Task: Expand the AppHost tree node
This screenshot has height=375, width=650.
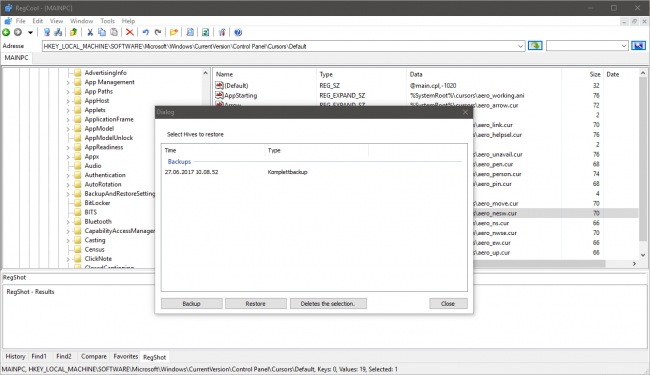Action: [x=68, y=101]
